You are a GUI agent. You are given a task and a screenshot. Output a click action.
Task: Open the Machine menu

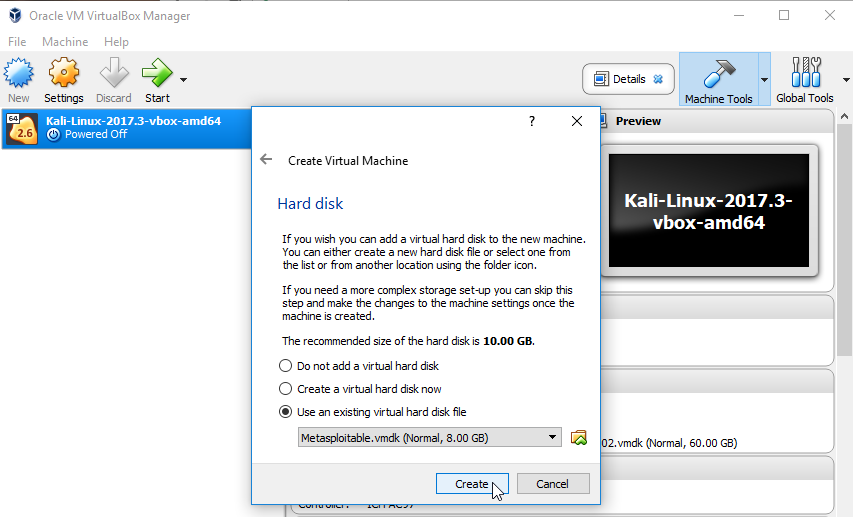coord(65,42)
